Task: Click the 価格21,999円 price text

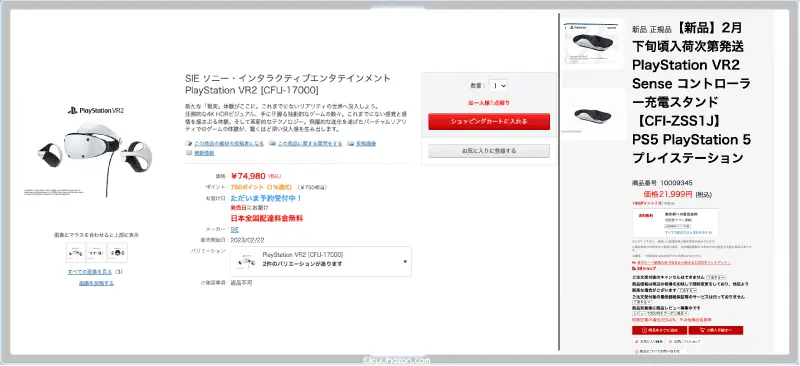Action: 668,194
